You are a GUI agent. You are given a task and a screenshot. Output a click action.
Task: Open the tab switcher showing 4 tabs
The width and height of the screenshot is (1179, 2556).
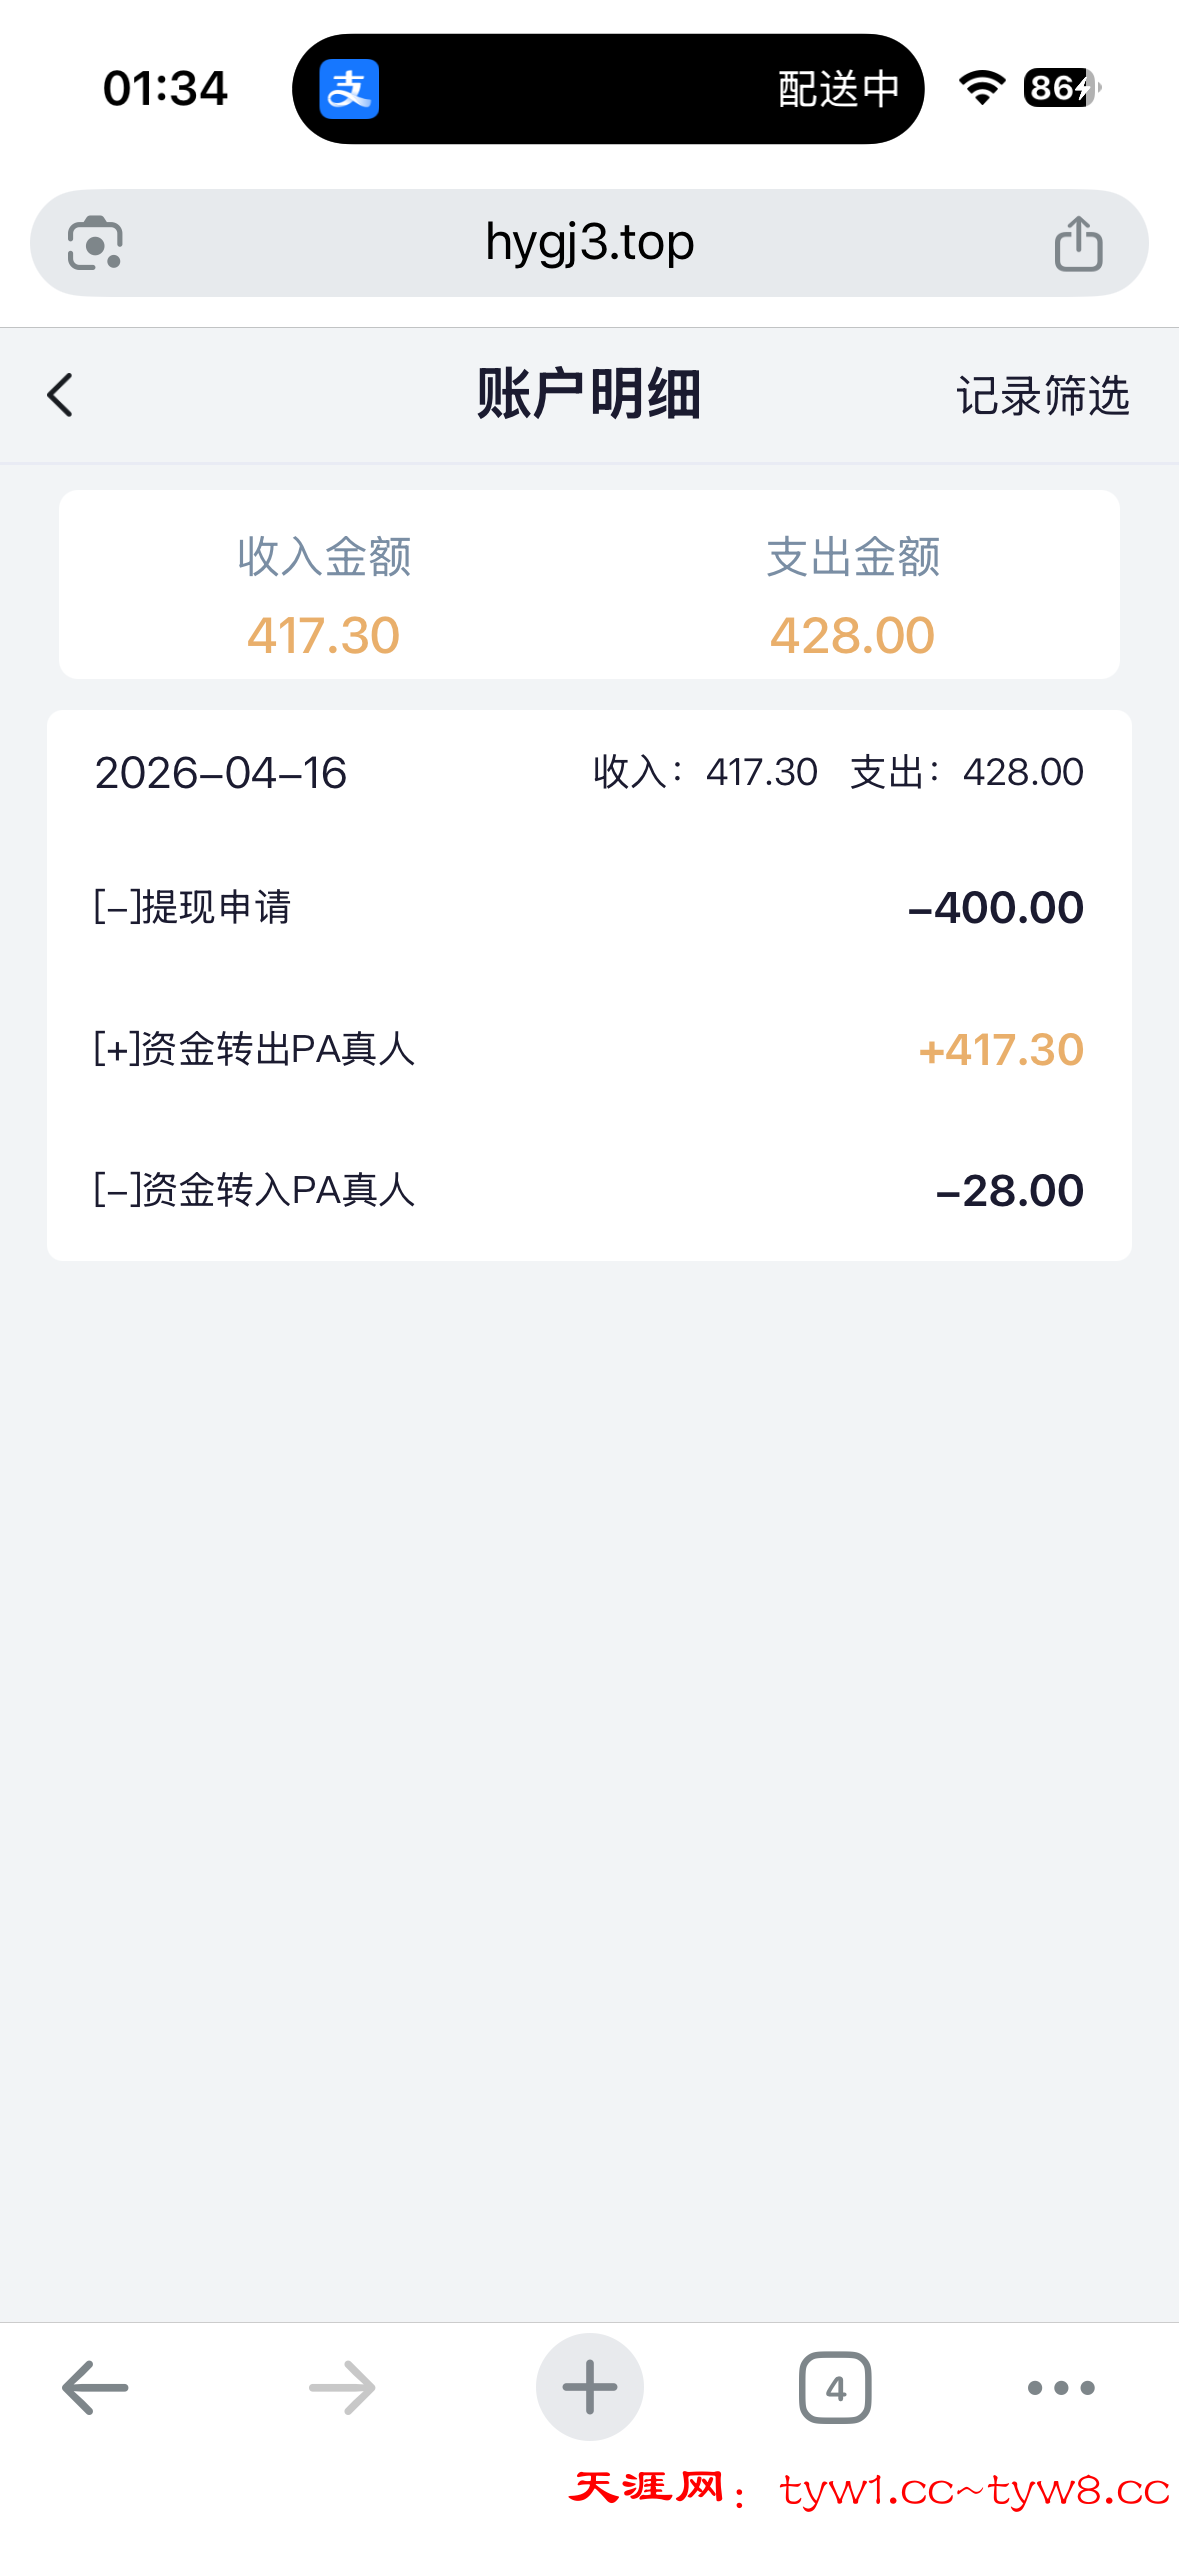pyautogui.click(x=835, y=2387)
